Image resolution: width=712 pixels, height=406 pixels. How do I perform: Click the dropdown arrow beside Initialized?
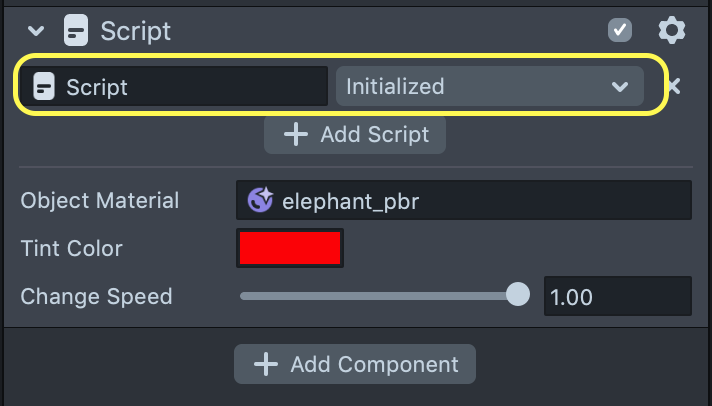click(x=620, y=86)
